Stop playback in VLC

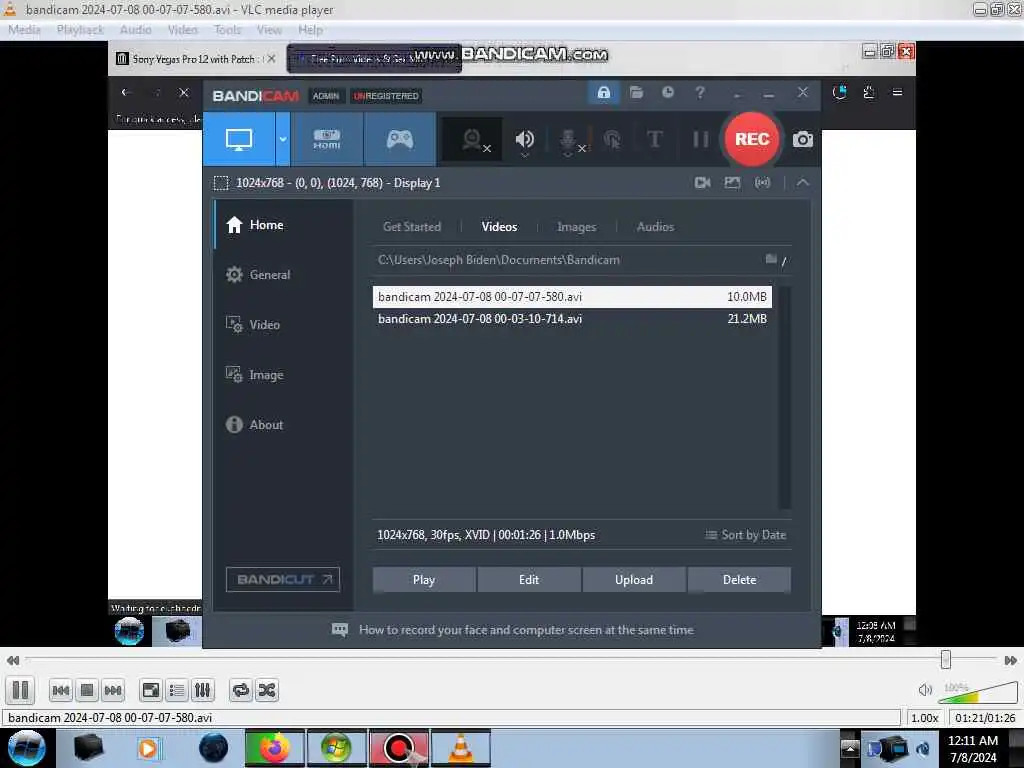[x=87, y=690]
